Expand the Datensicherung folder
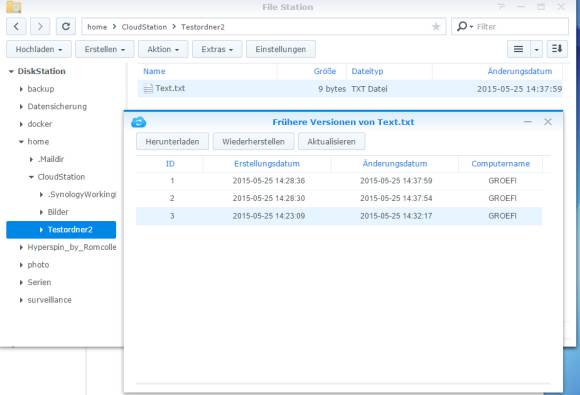Screen dimensions: 580x395 click(x=21, y=107)
